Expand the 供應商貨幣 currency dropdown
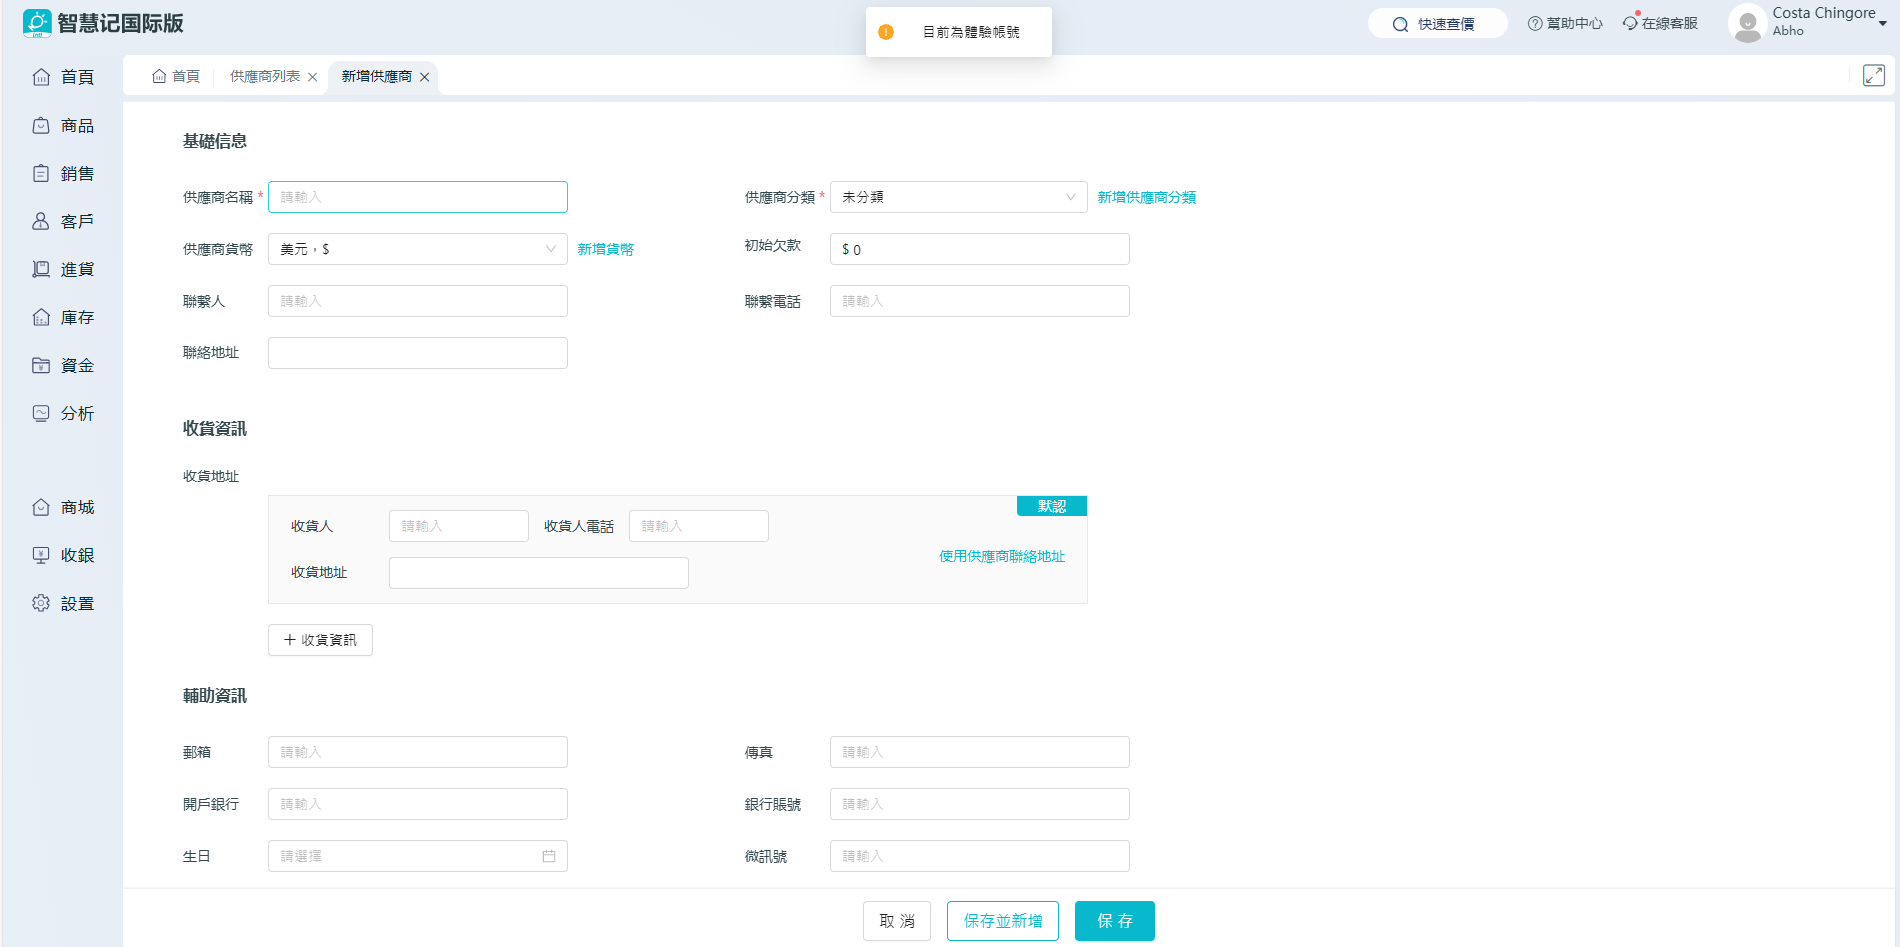The width and height of the screenshot is (1900, 947). click(550, 249)
